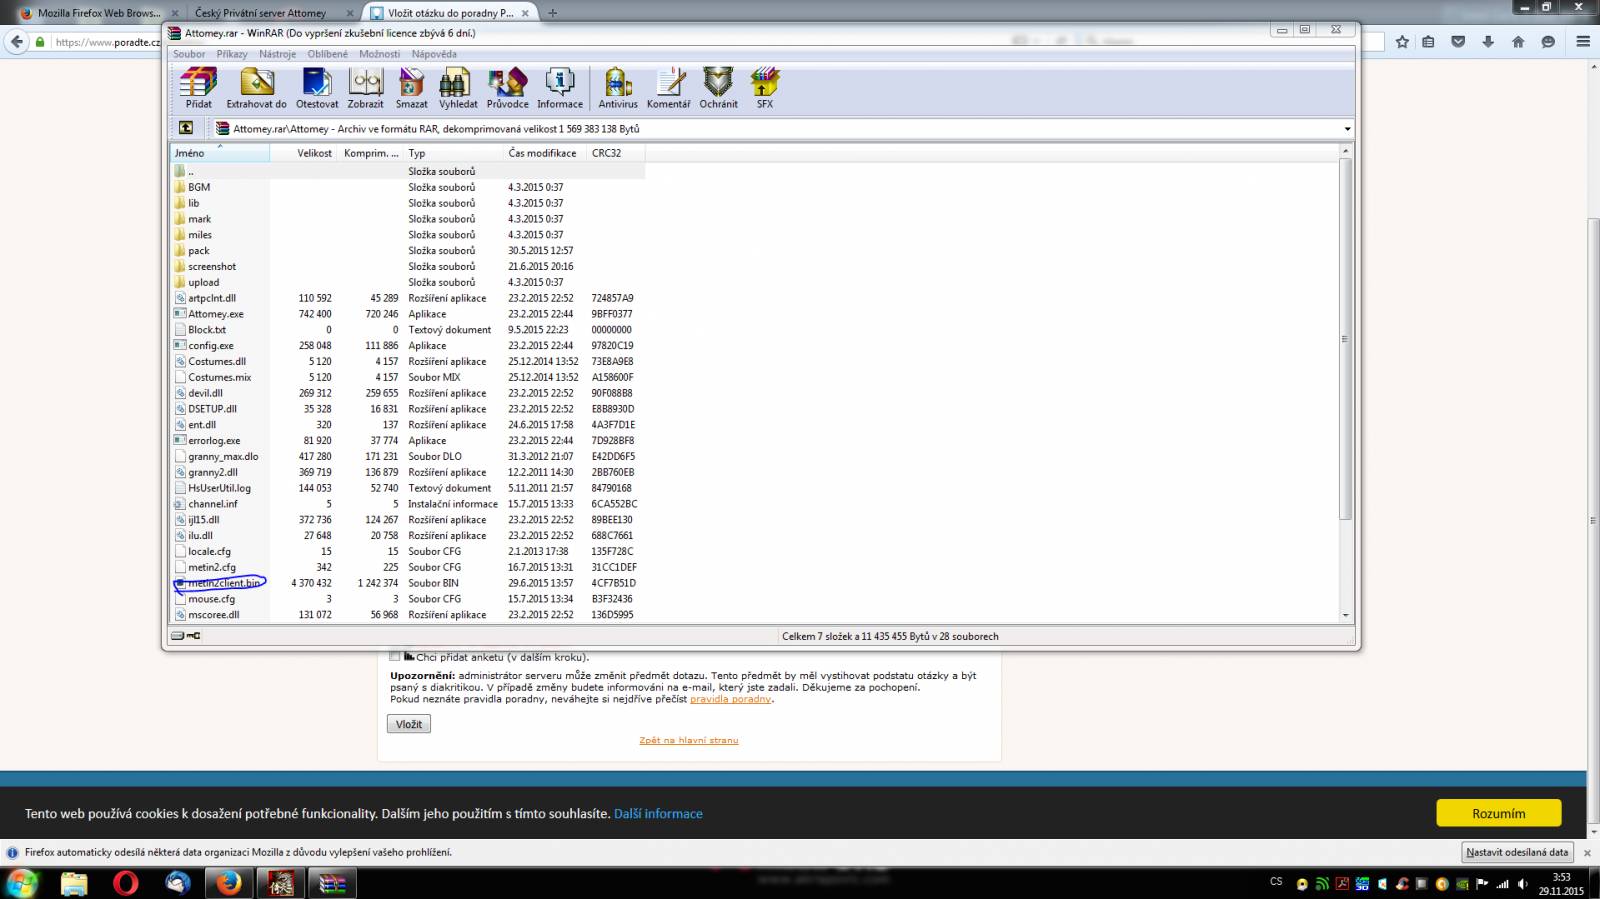Run the Antivirus toolbar icon
Image resolution: width=1600 pixels, height=899 pixels.
(x=618, y=88)
